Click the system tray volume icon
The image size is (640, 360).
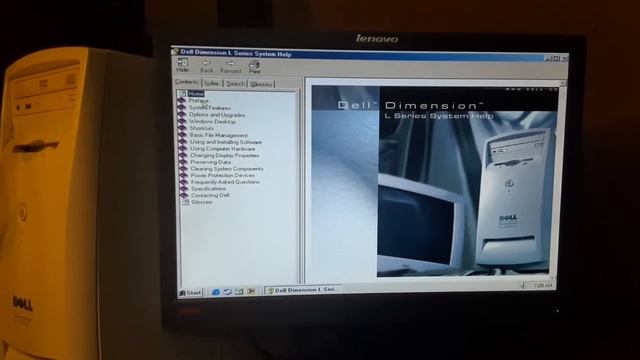click(524, 286)
